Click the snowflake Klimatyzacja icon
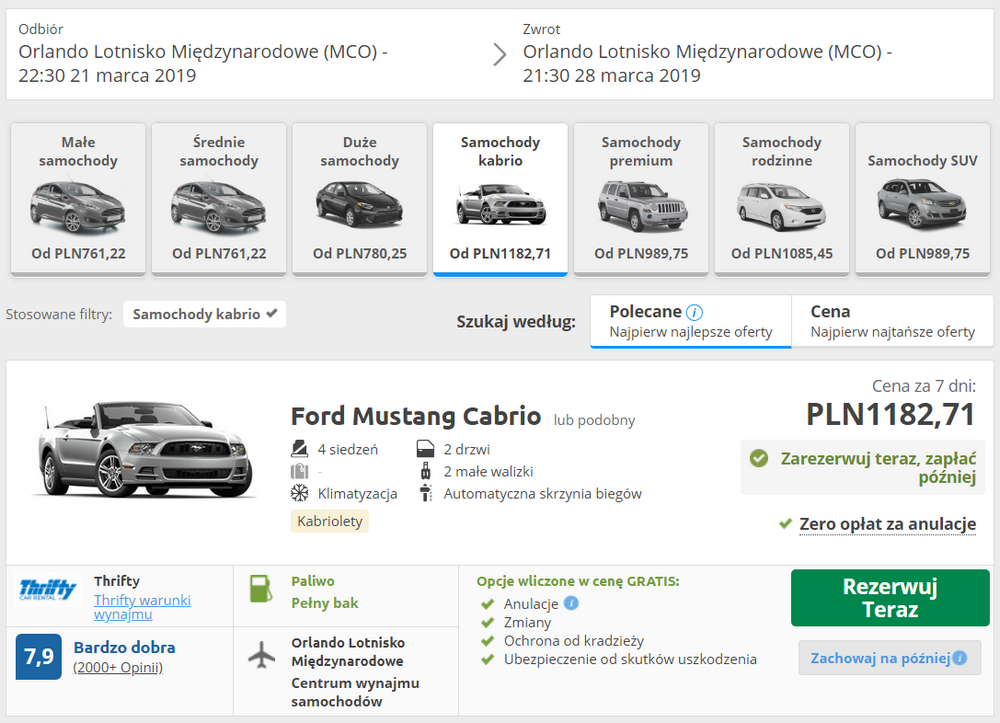 300,493
